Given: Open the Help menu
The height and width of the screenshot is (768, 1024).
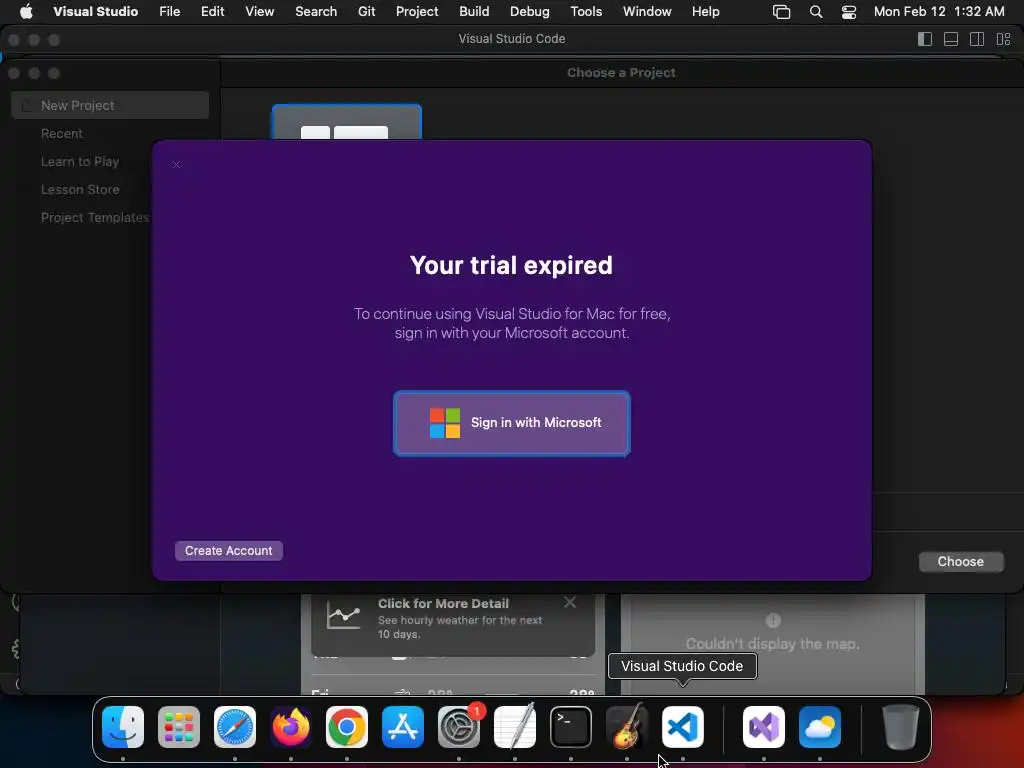Looking at the screenshot, I should point(705,12).
